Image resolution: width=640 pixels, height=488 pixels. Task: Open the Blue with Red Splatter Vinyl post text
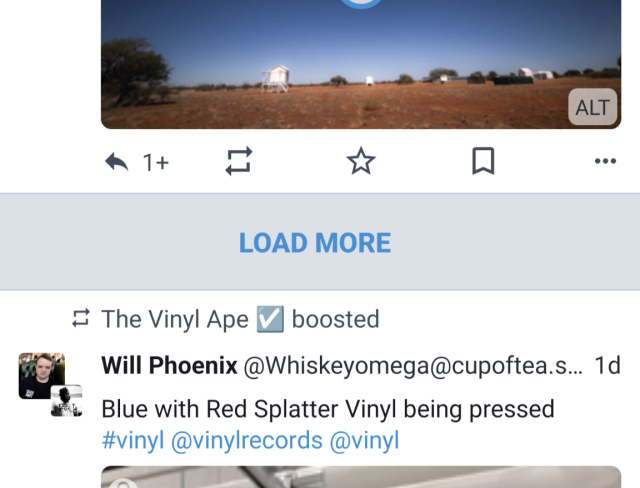coord(328,409)
